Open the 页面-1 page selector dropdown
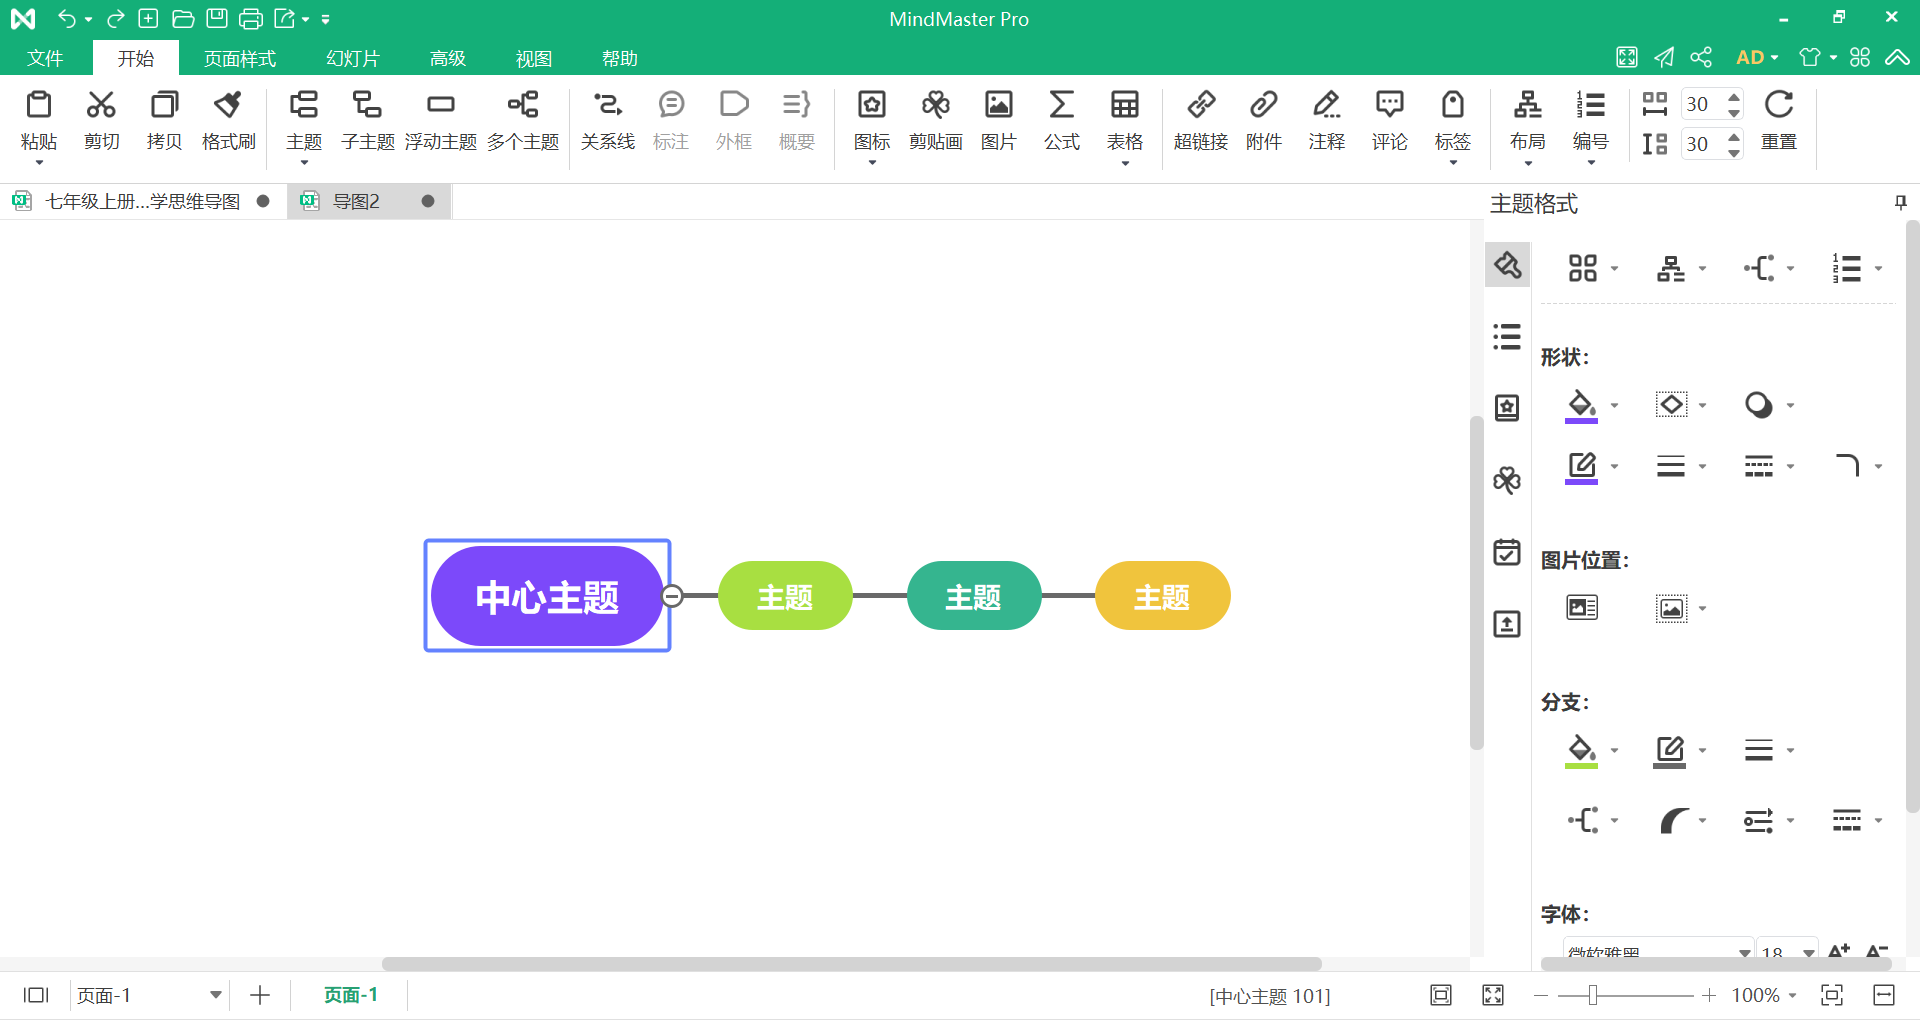The height and width of the screenshot is (1020, 1920). click(215, 995)
